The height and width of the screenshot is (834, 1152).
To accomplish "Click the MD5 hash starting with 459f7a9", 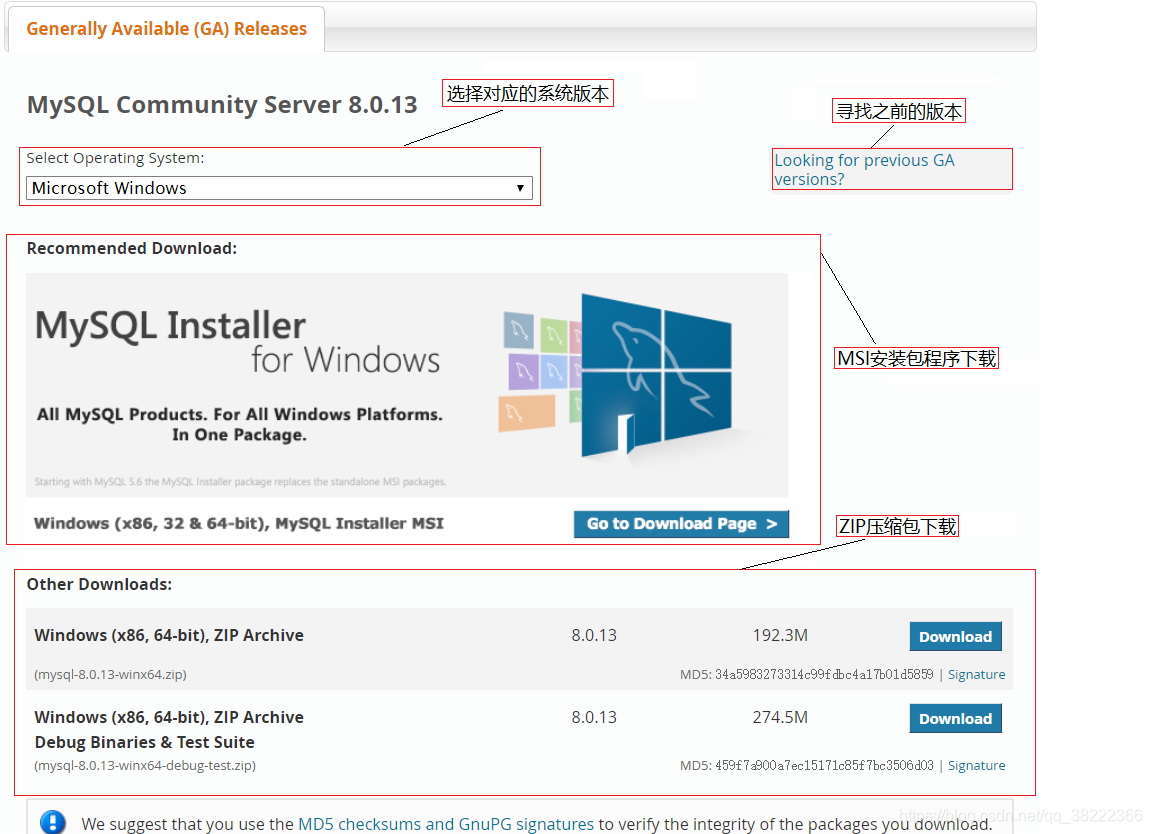I will (x=824, y=766).
